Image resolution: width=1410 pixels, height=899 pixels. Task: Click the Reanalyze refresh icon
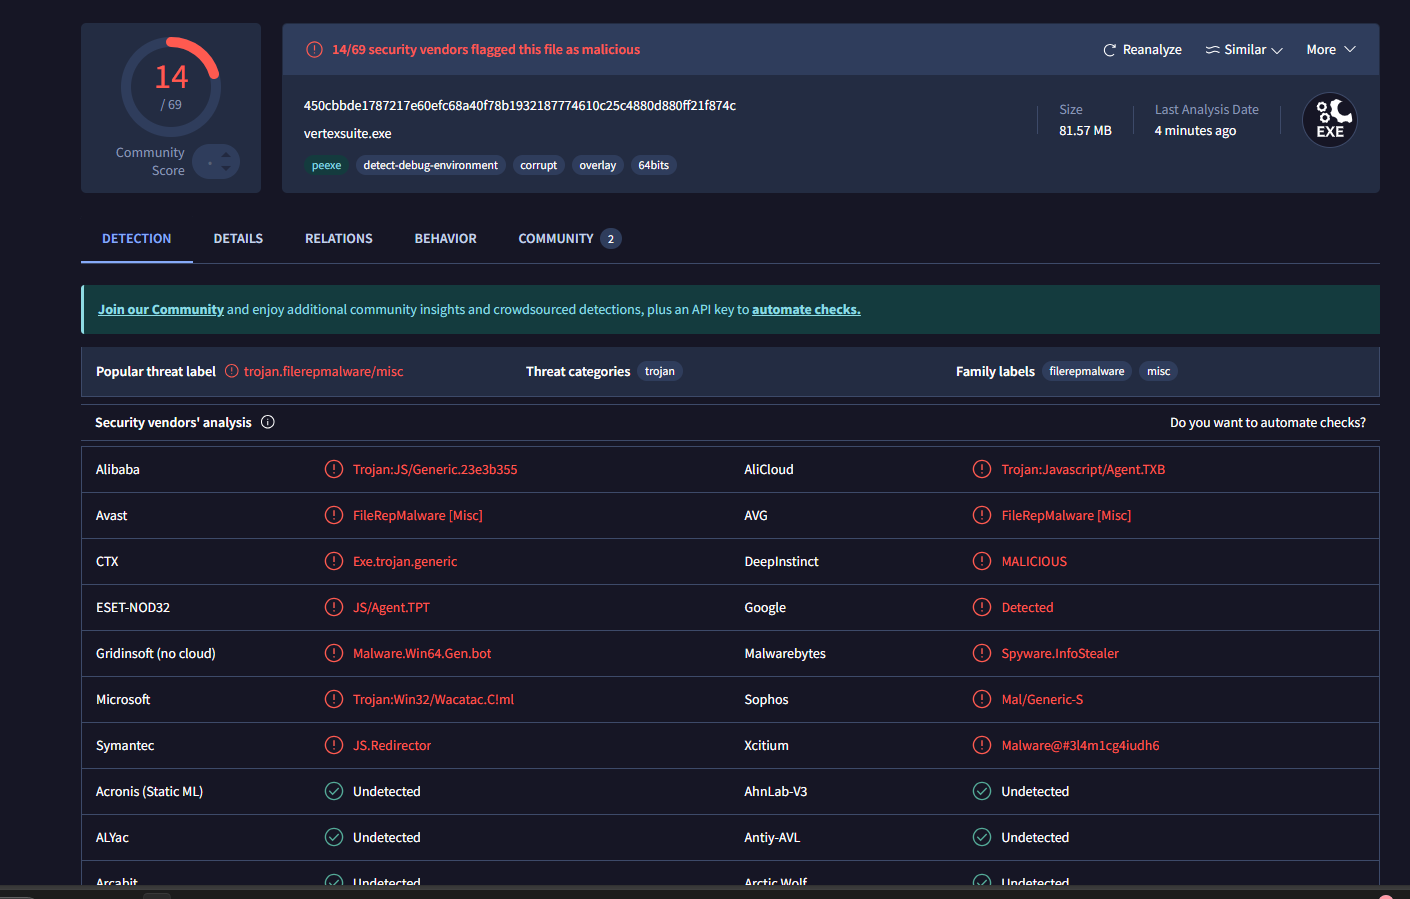[1109, 50]
